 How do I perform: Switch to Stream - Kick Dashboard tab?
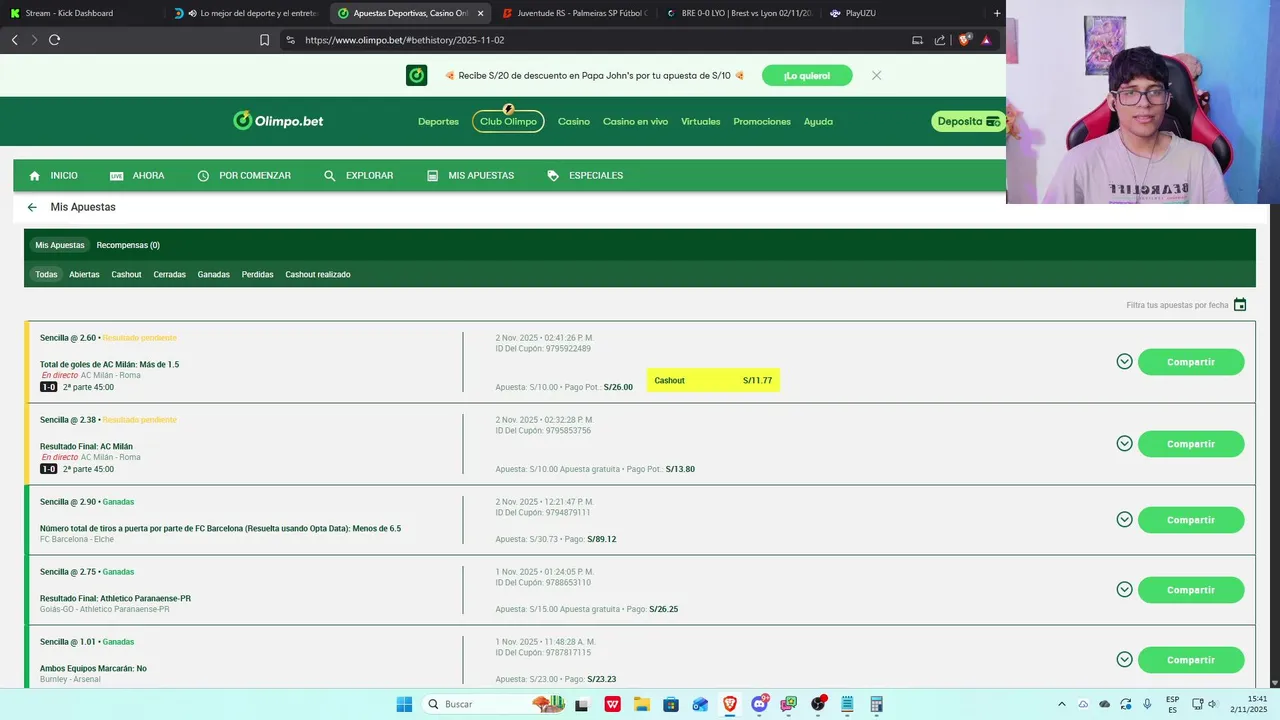(x=80, y=13)
